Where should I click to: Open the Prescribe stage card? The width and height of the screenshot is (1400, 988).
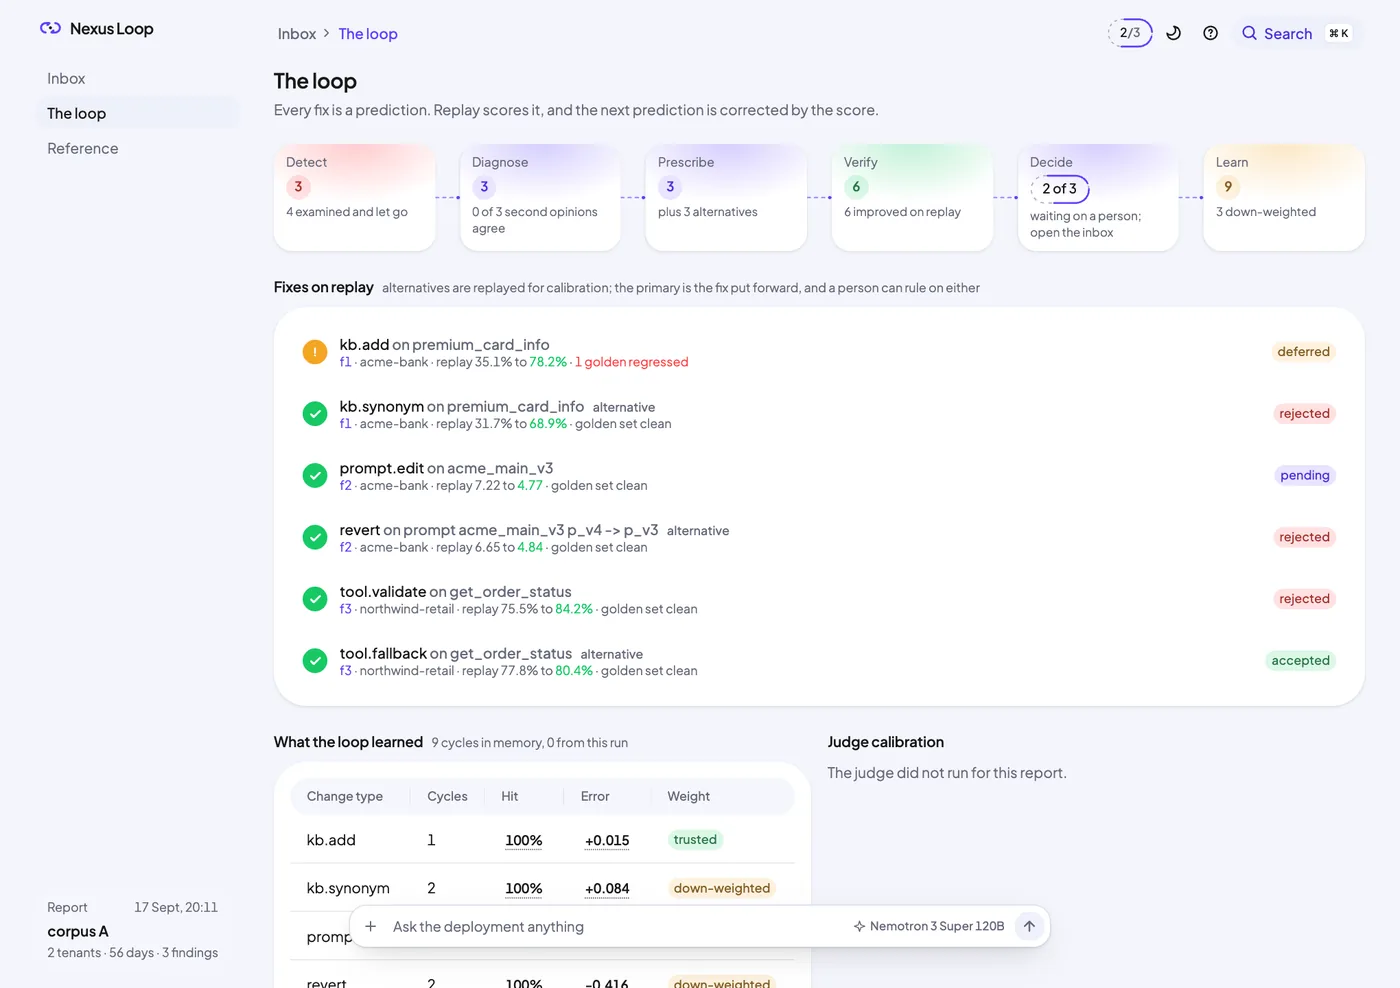click(x=726, y=197)
